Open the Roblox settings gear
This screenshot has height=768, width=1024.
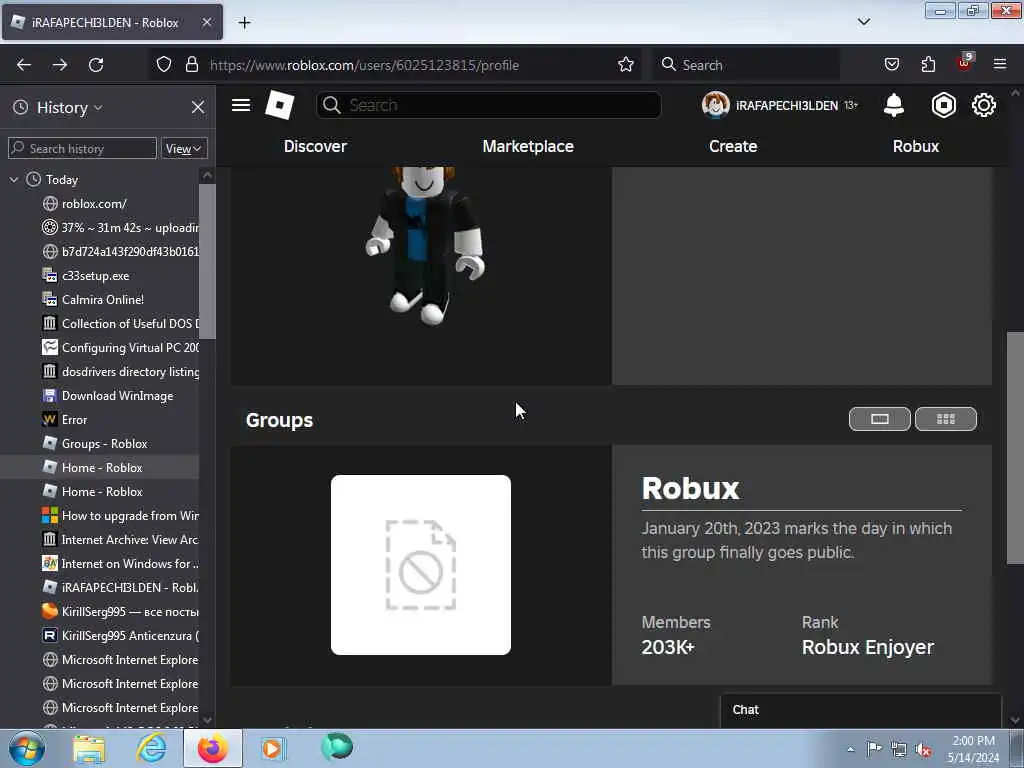pyautogui.click(x=984, y=105)
